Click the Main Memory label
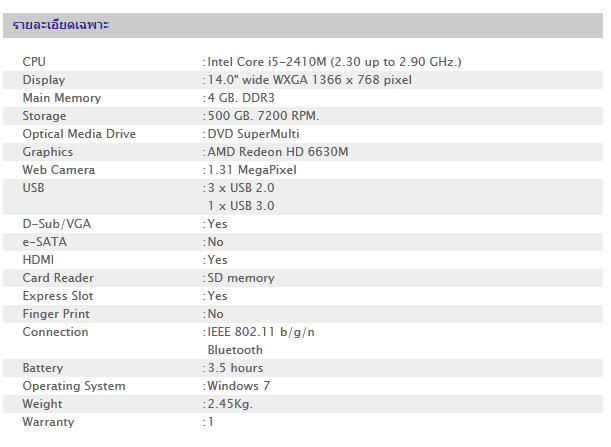The image size is (611, 447). pos(62,98)
